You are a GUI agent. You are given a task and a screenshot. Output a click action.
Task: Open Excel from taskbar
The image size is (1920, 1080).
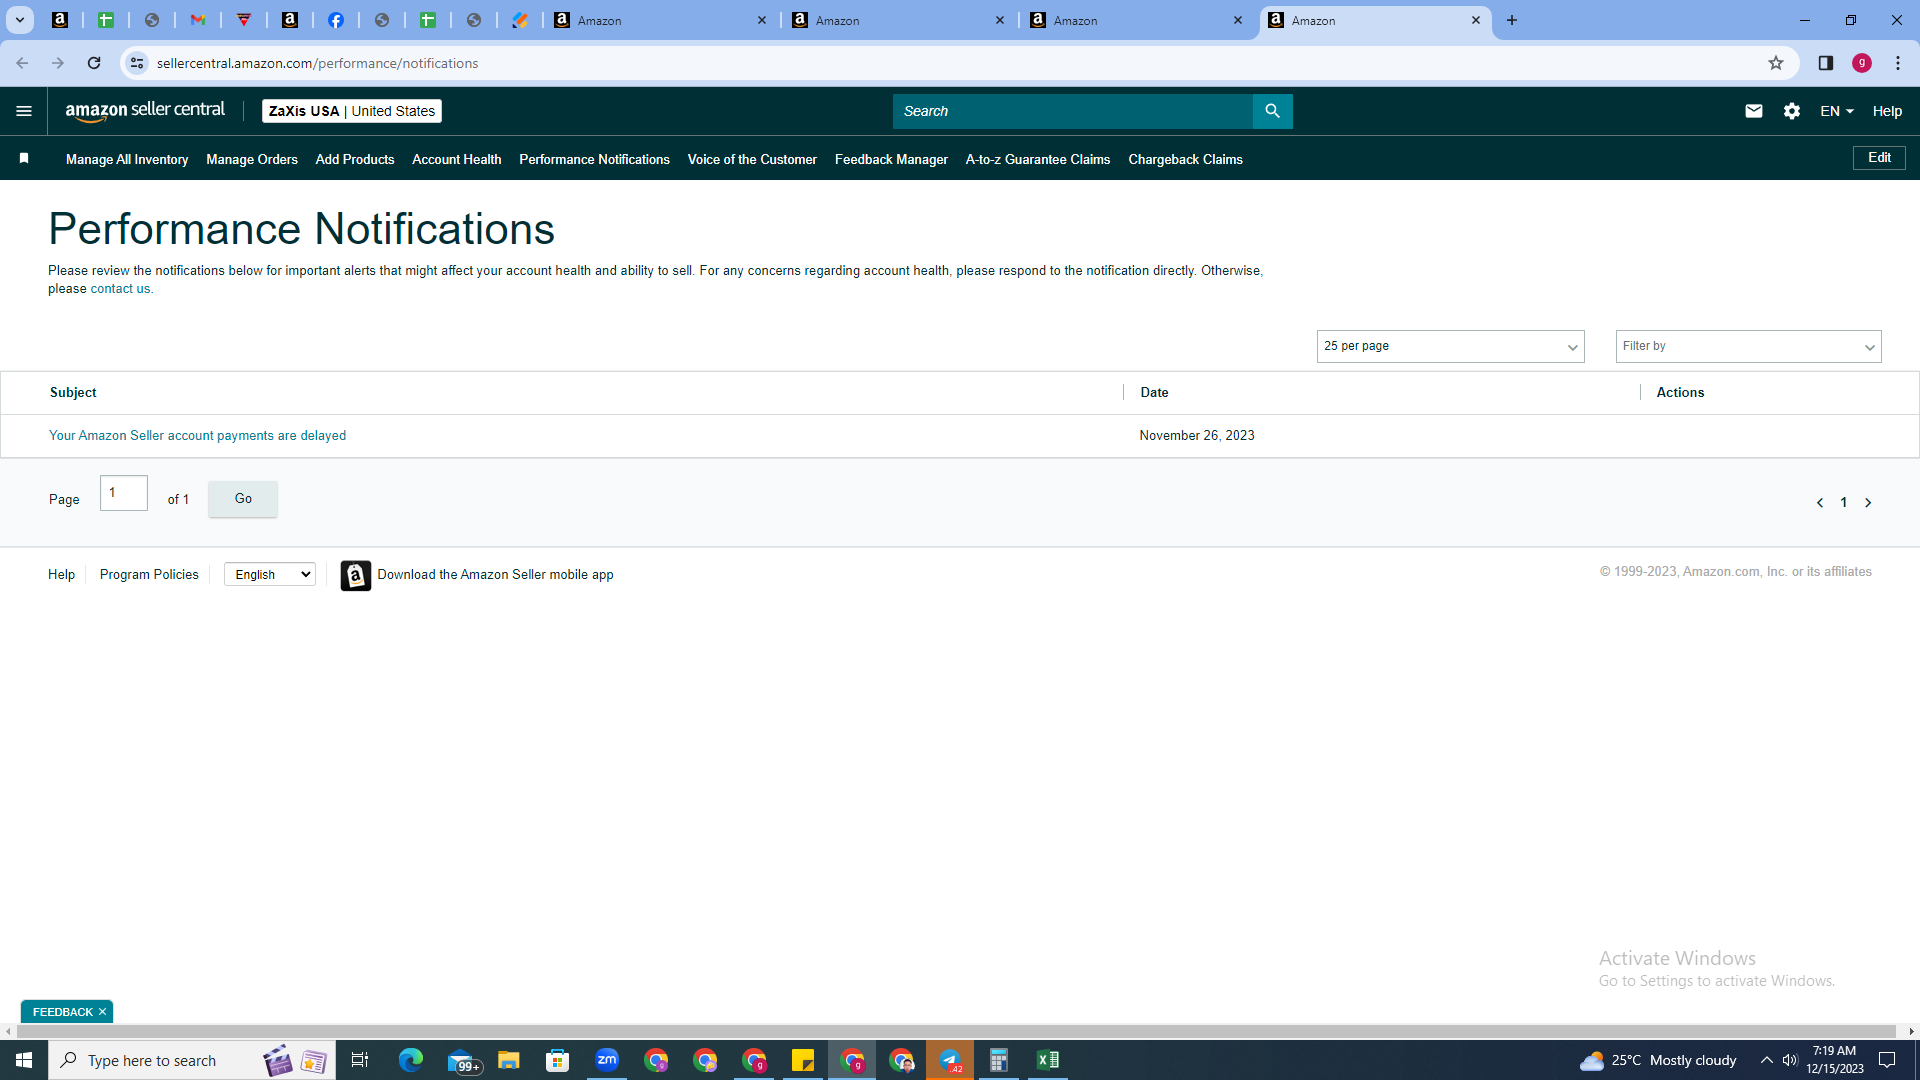(x=1048, y=1060)
